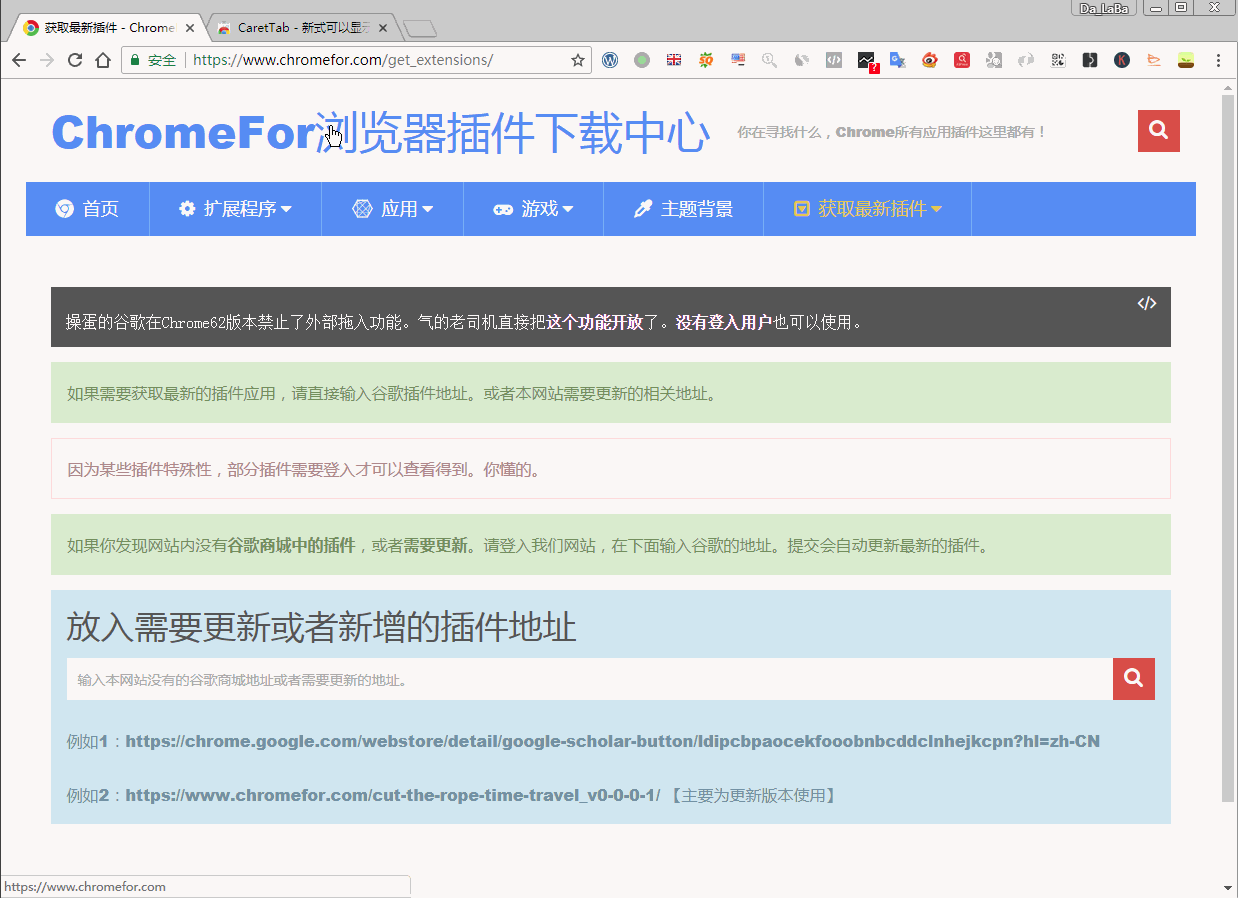The height and width of the screenshot is (898, 1238).
Task: Expand the 扩展程序 dropdown menu
Action: click(235, 209)
